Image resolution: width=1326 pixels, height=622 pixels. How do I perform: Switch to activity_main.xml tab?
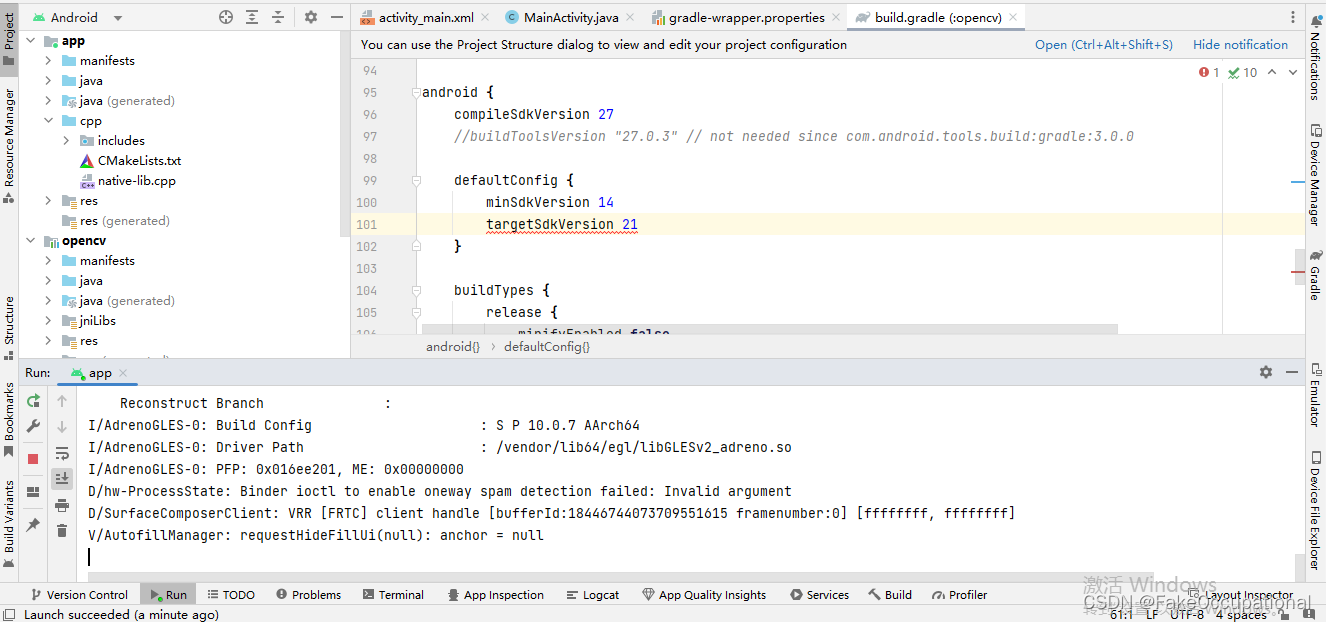click(426, 17)
